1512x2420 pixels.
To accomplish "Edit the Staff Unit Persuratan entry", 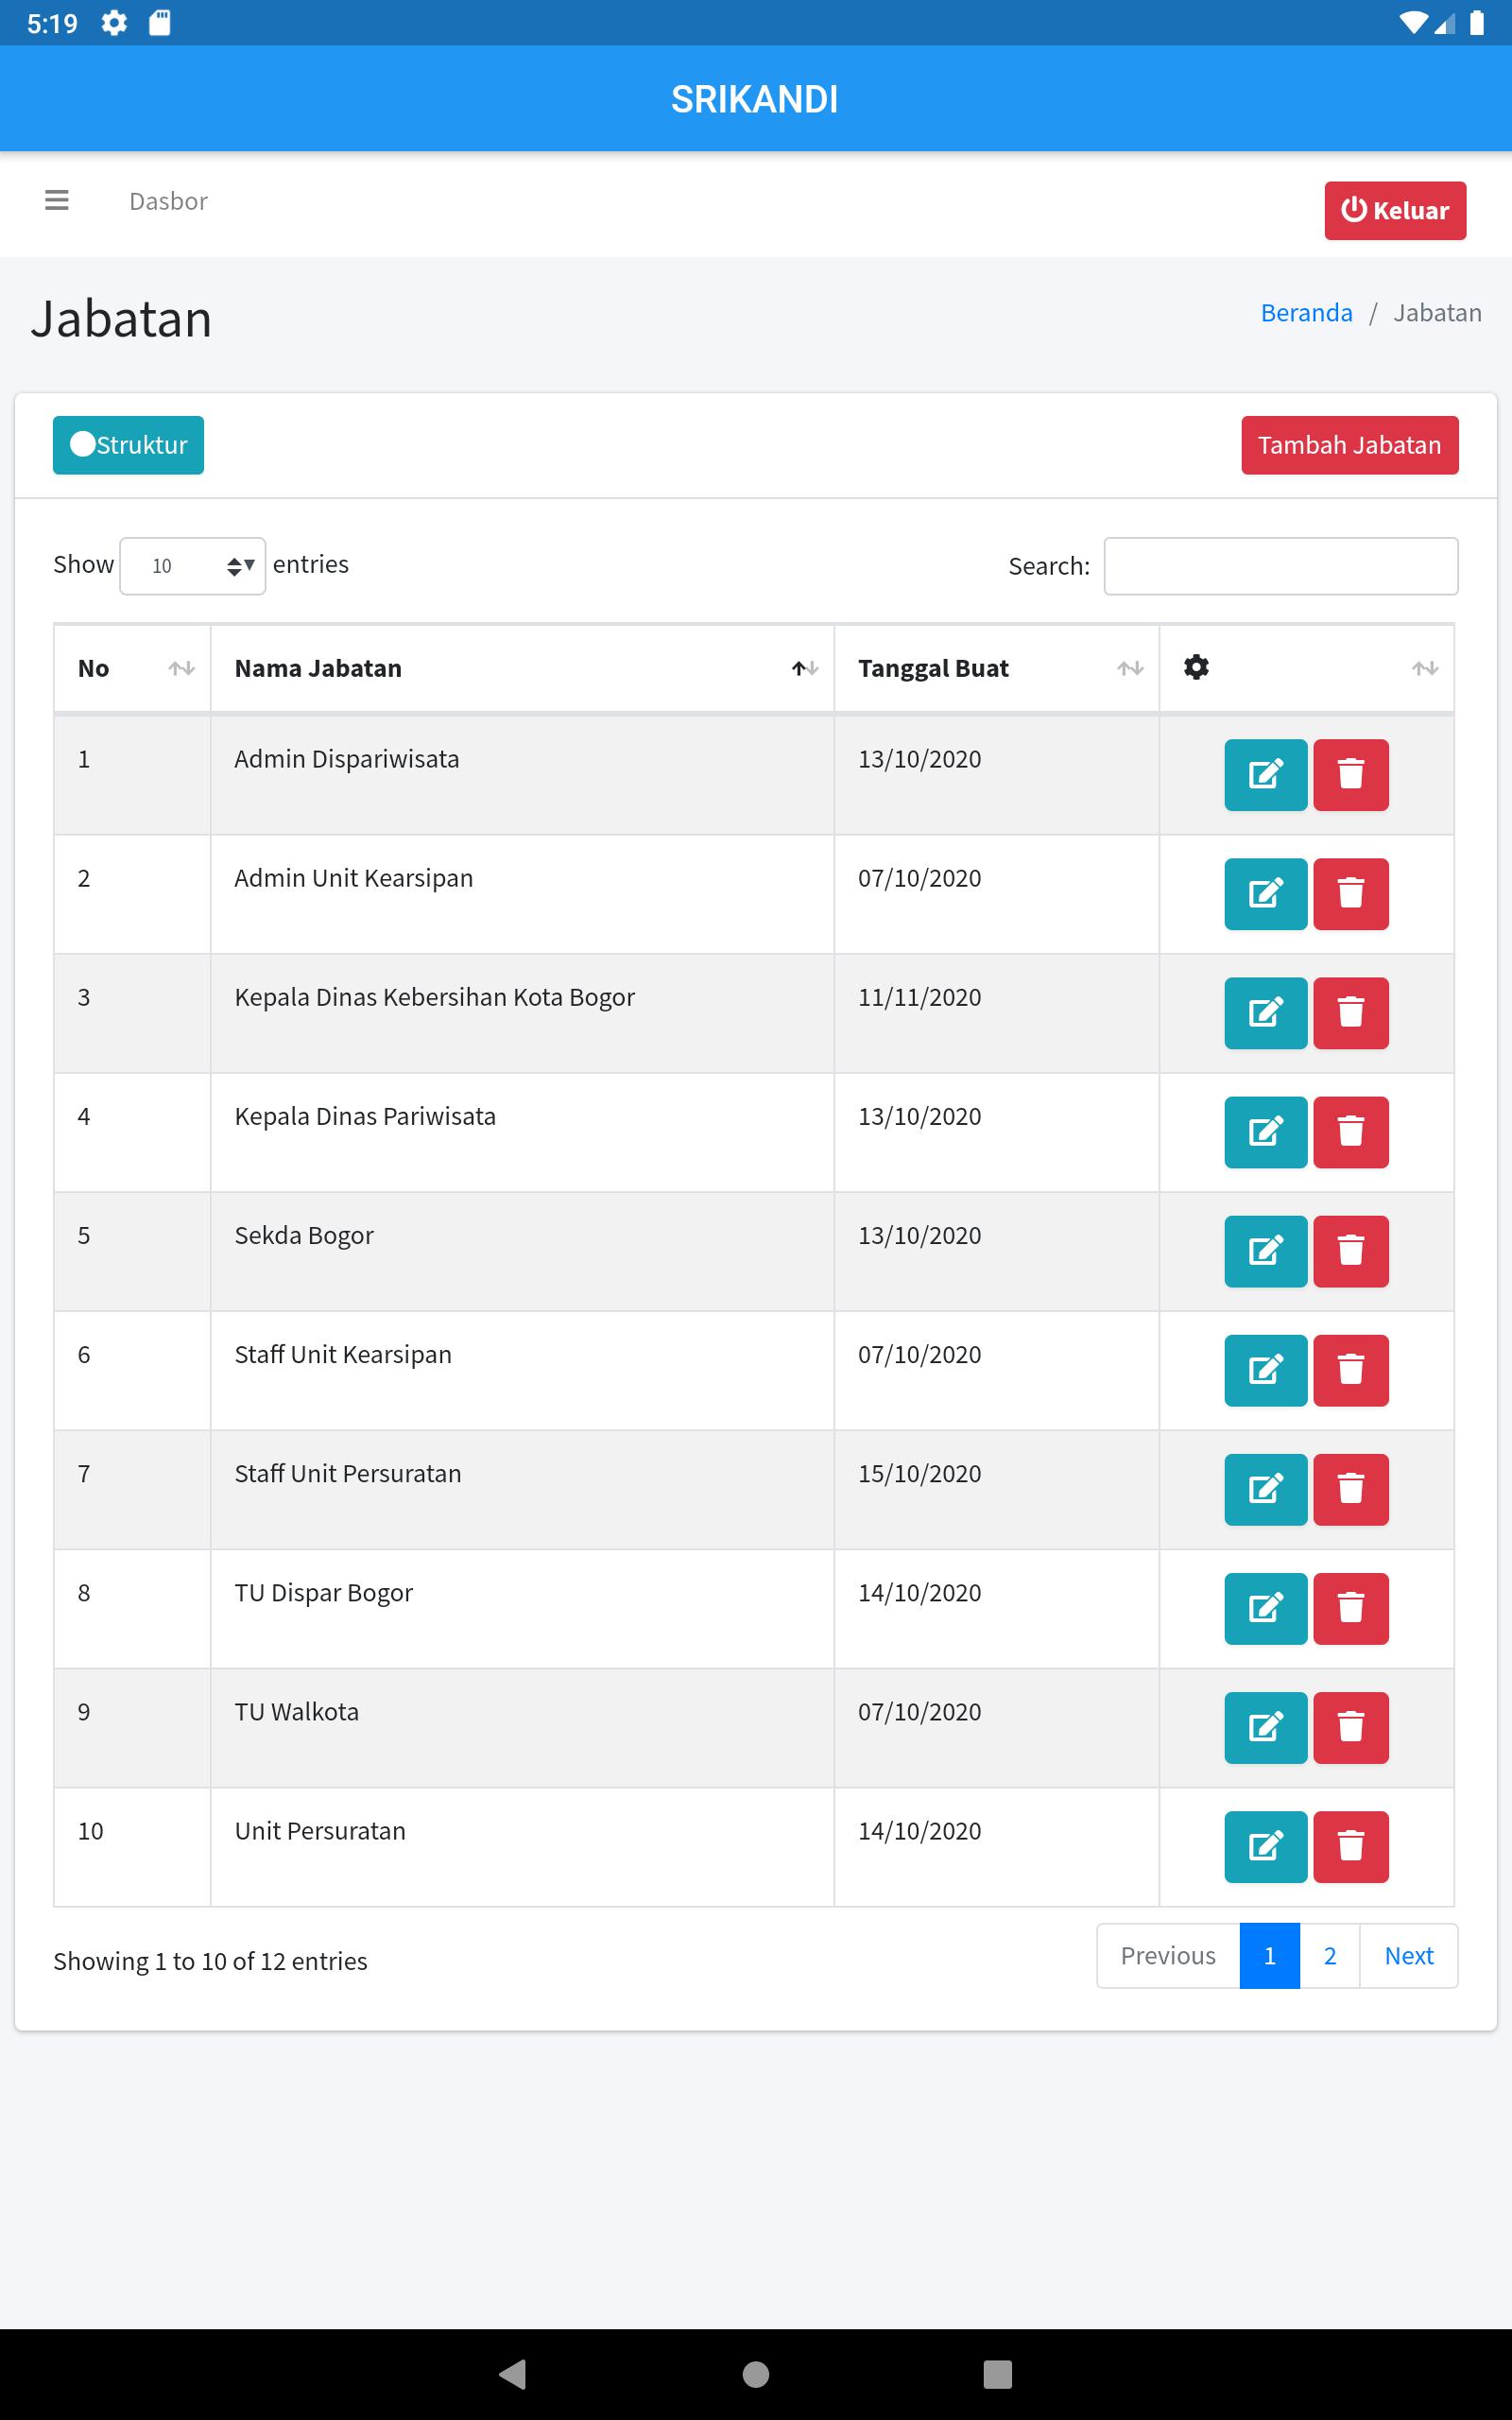I will tap(1265, 1489).
